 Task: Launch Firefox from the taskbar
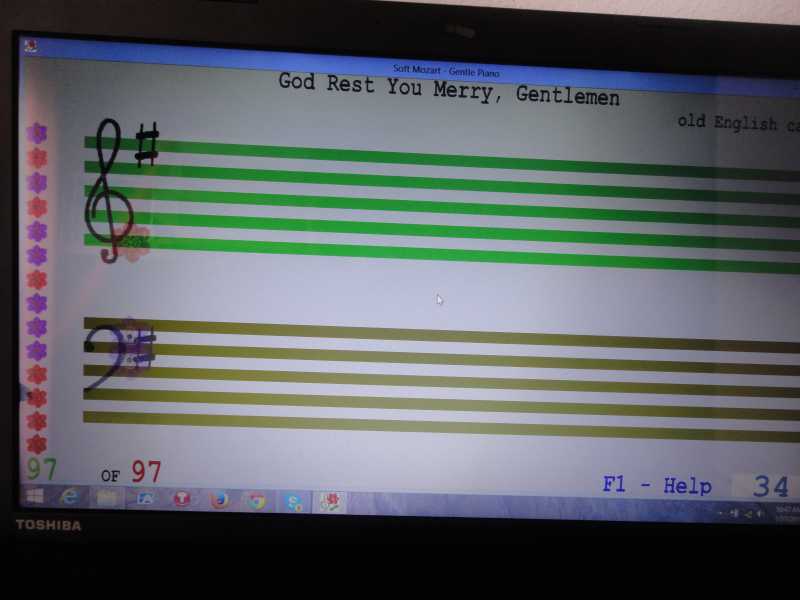[x=219, y=500]
